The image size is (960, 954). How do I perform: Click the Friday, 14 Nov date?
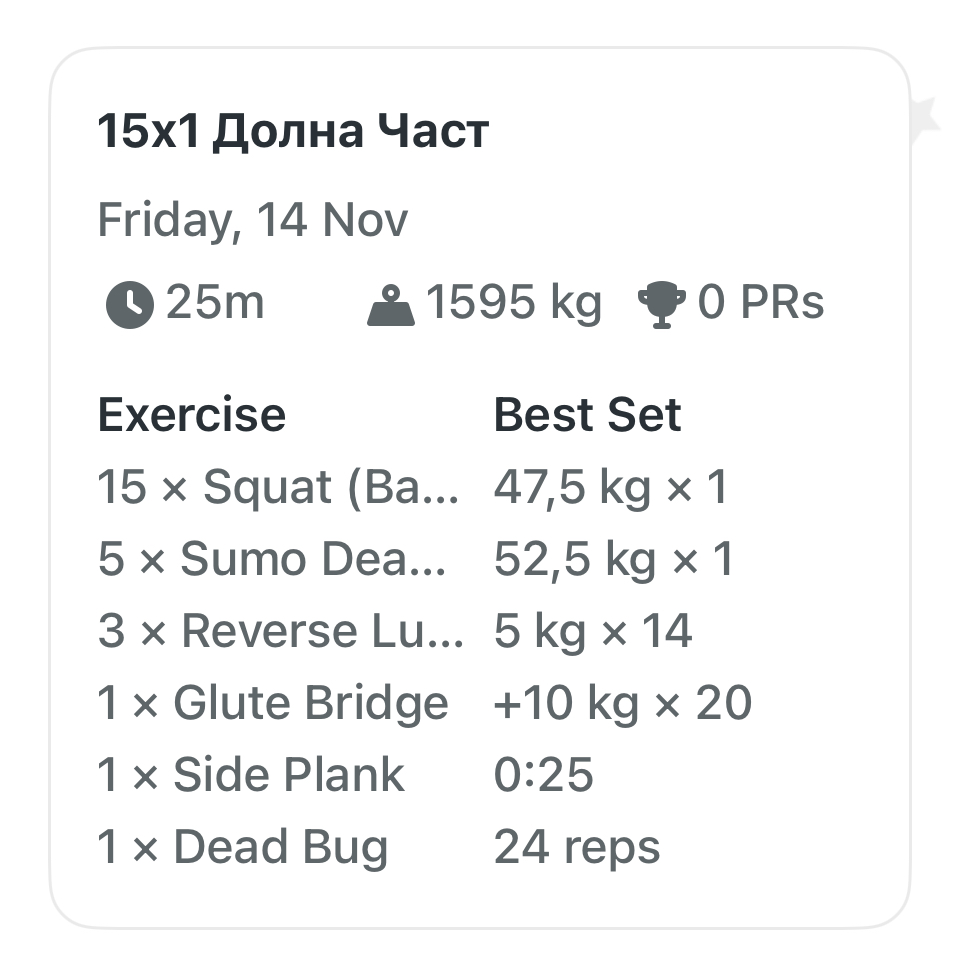point(252,220)
